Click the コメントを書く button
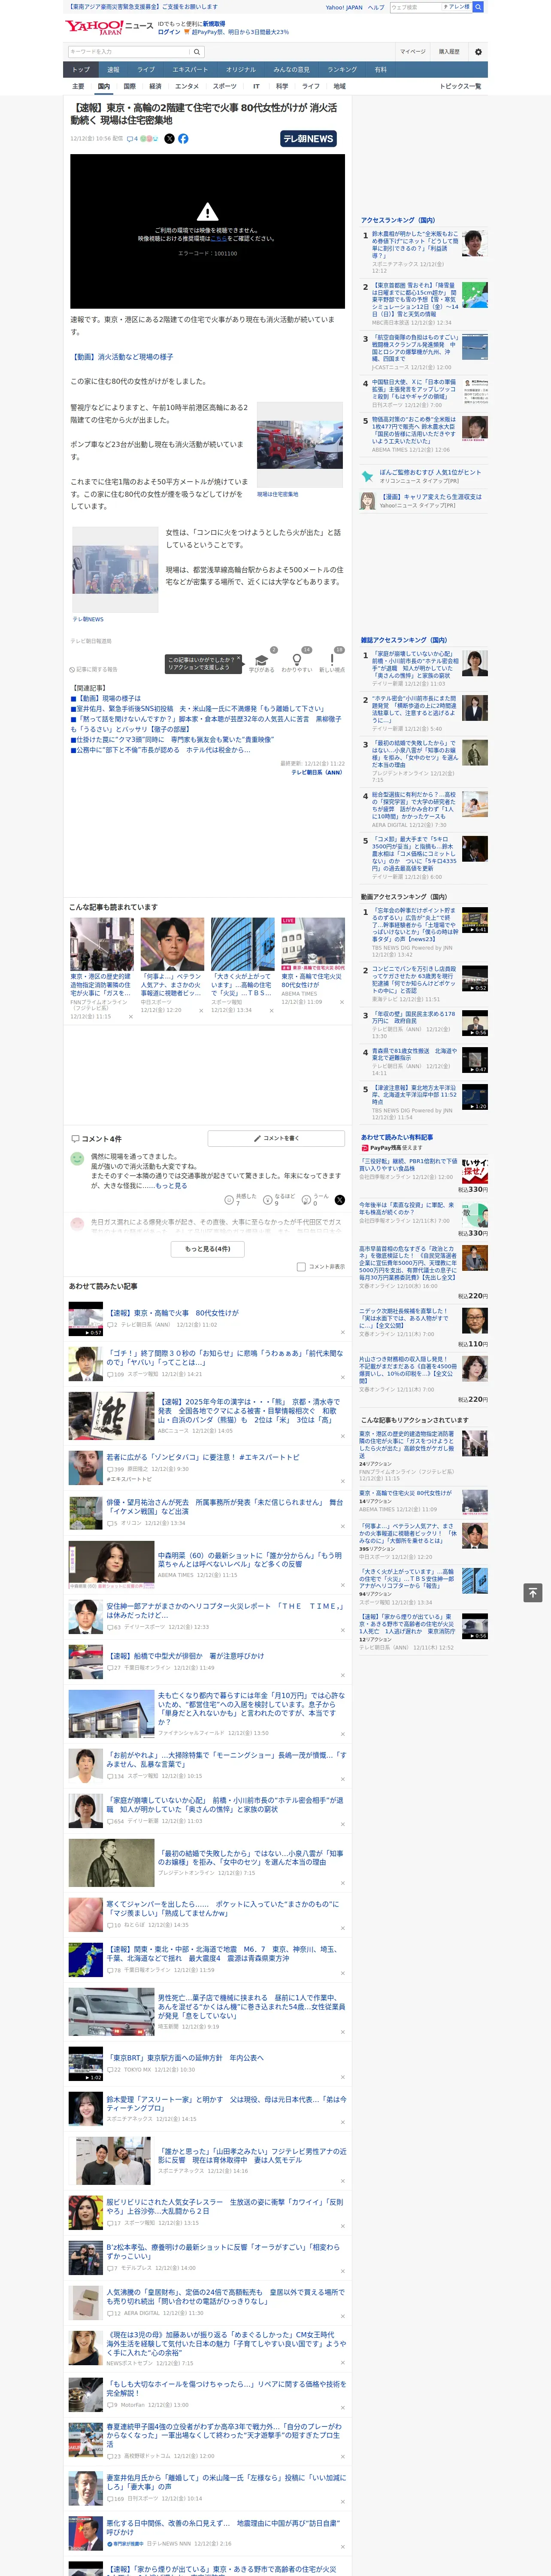This screenshot has height=2576, width=551. (276, 1138)
